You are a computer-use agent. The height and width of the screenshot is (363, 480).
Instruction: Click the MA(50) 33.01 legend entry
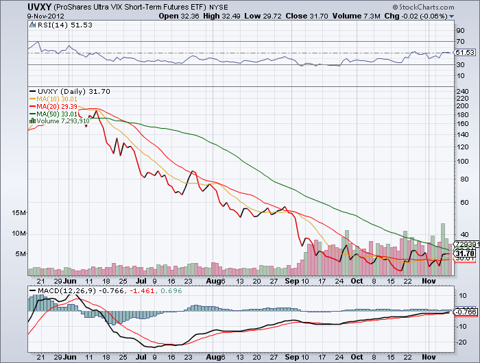[57, 114]
